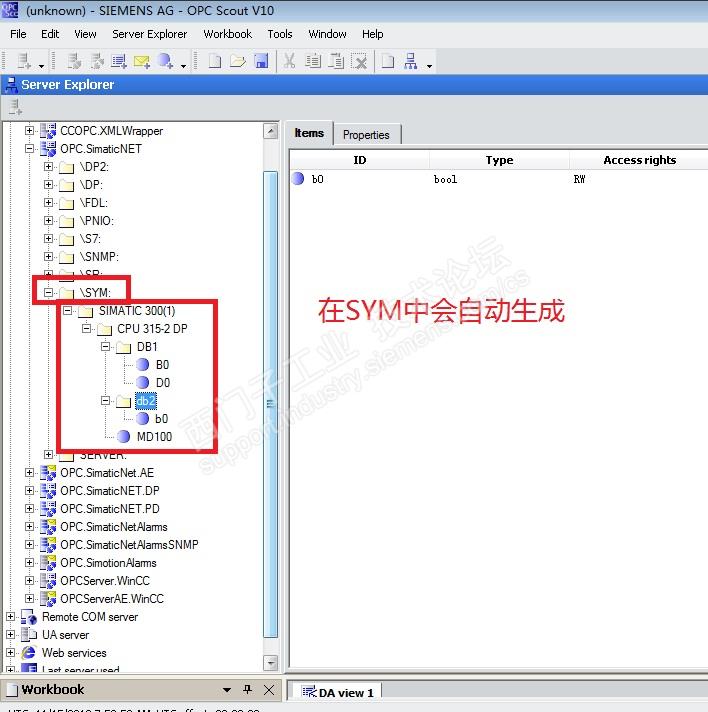
Task: Collapse the \SYM: folder
Action: click(x=48, y=292)
